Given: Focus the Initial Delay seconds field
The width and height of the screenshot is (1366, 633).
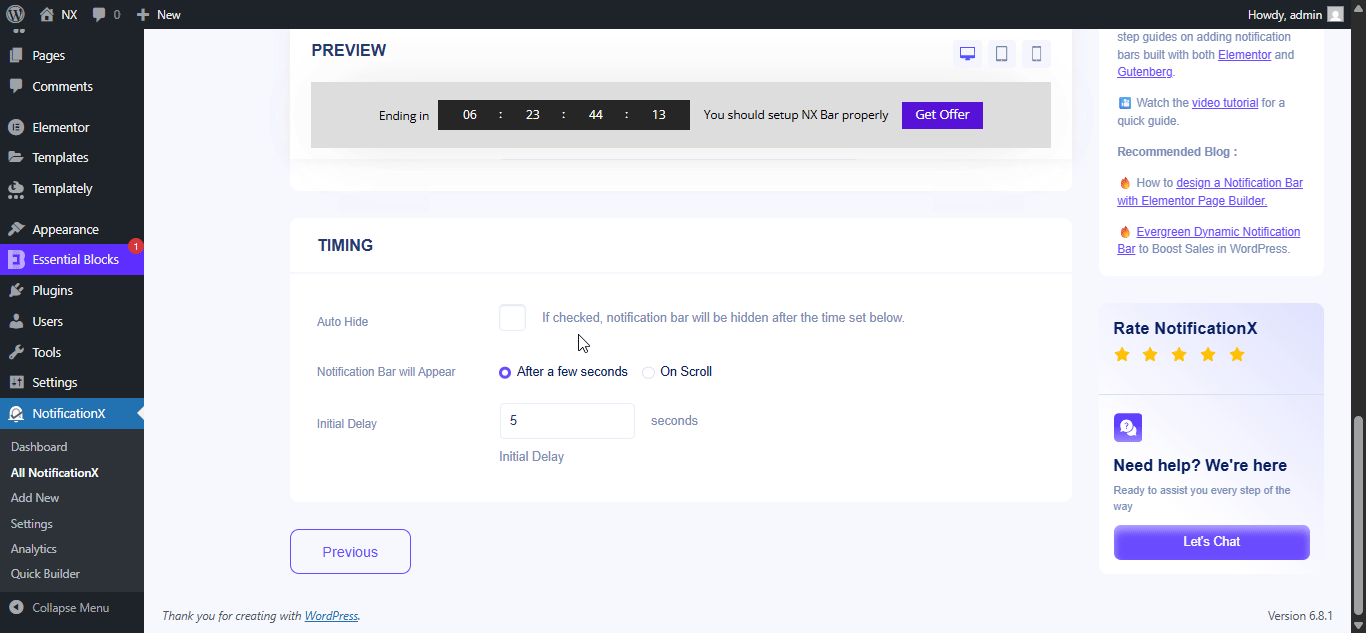Looking at the screenshot, I should pyautogui.click(x=567, y=421).
